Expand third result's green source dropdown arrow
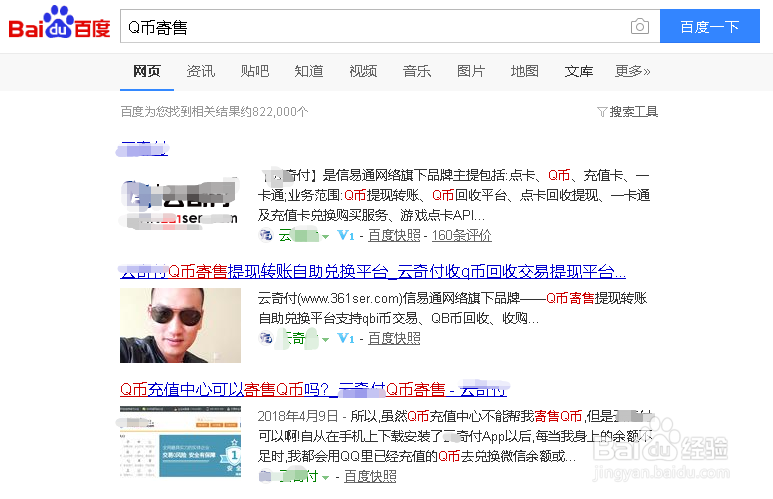Viewport: 773px width, 499px height. tap(325, 478)
